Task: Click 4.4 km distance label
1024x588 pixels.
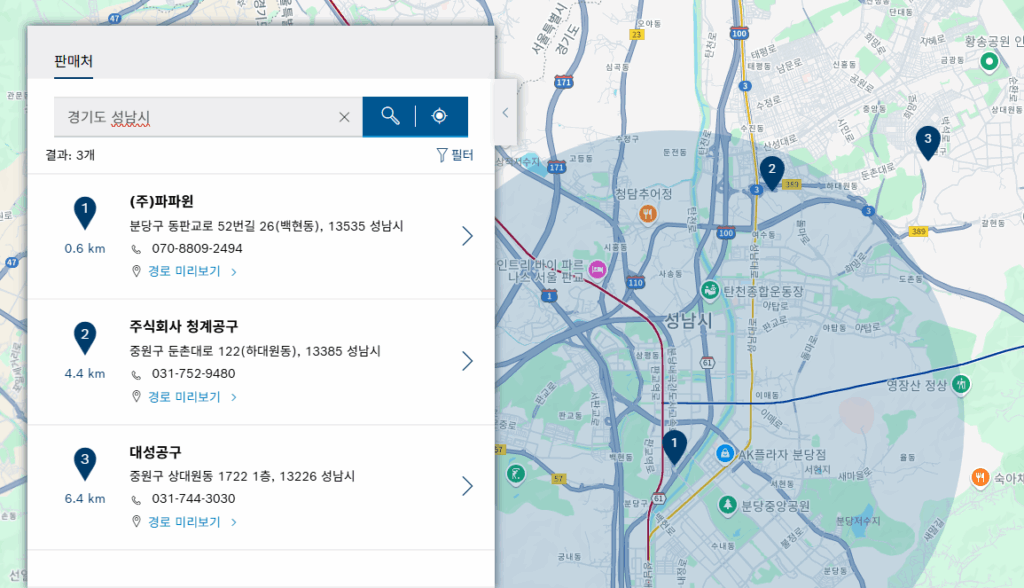Action: pyautogui.click(x=85, y=374)
